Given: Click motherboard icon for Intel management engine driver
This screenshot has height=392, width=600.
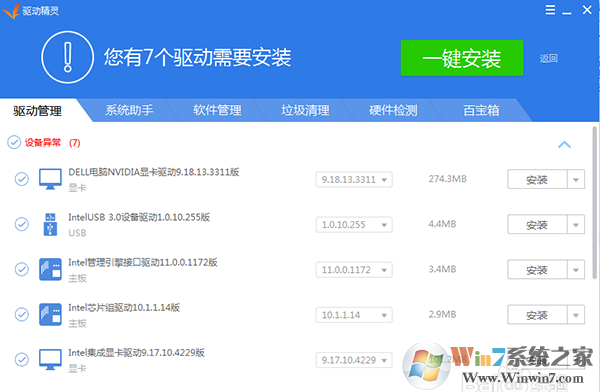Looking at the screenshot, I should coord(50,269).
